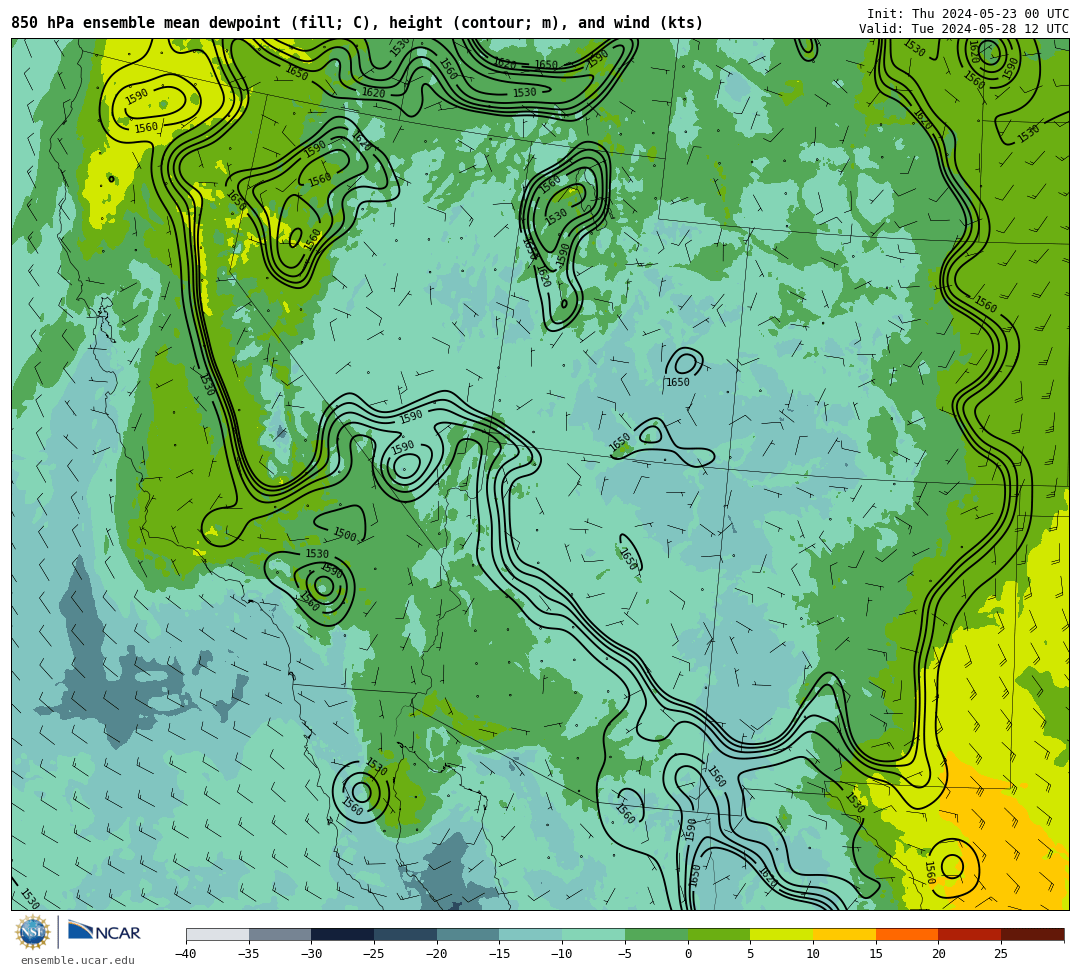Screen dimensions: 1080x973
Task: Click the Valid: Tue 2024-05-28 12 UTC text
Action: point(964,29)
